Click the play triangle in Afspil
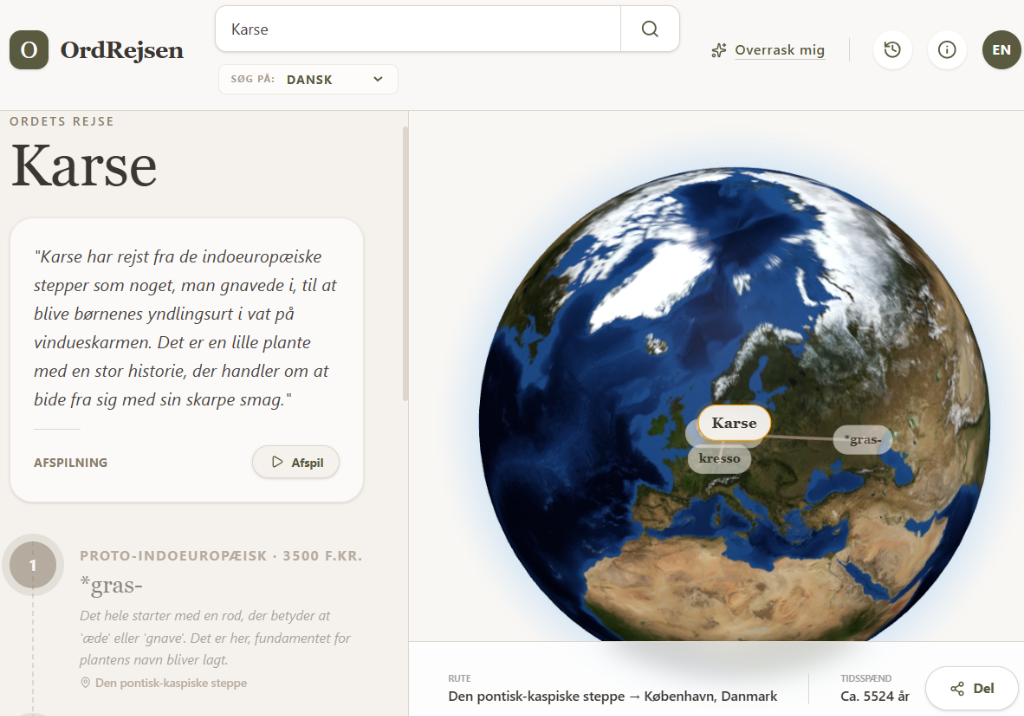The width and height of the screenshot is (1024, 716). [x=277, y=462]
